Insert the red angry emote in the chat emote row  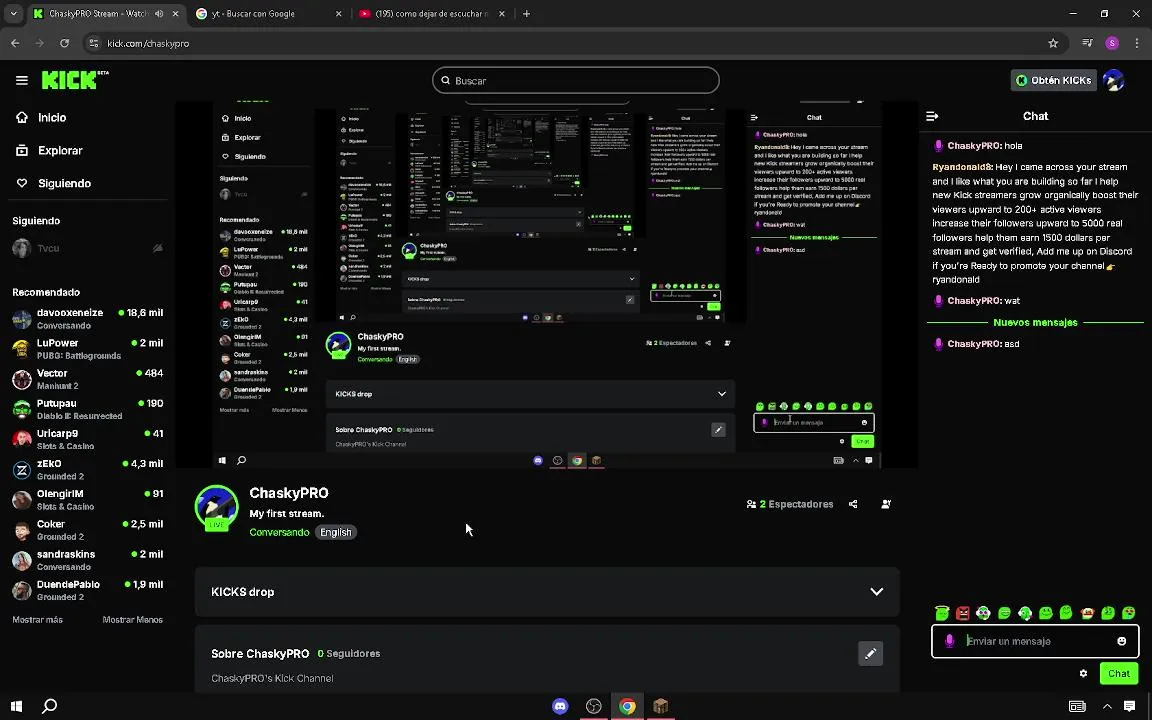point(962,613)
